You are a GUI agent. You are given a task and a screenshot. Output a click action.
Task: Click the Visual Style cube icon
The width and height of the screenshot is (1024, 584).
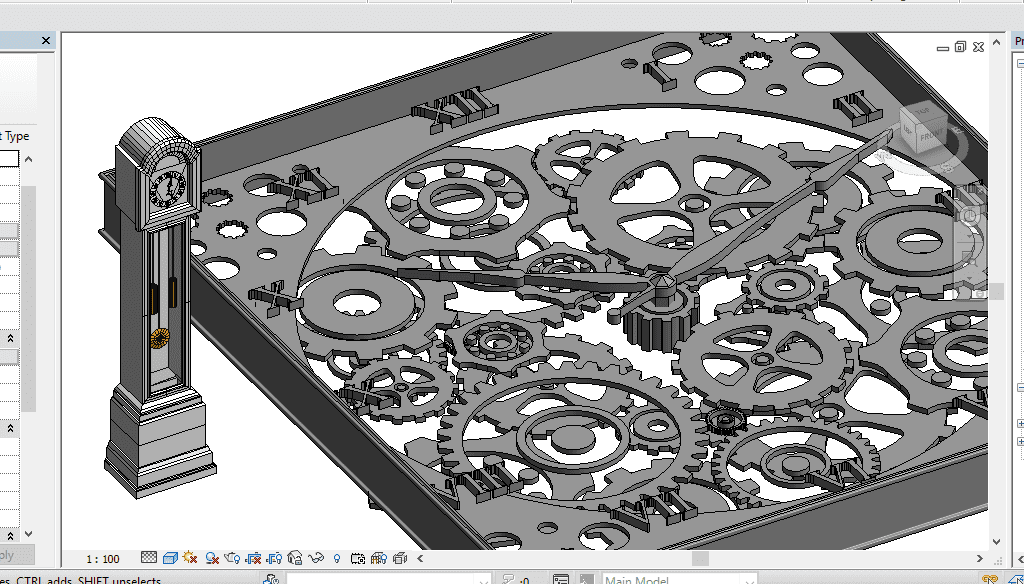[169, 558]
